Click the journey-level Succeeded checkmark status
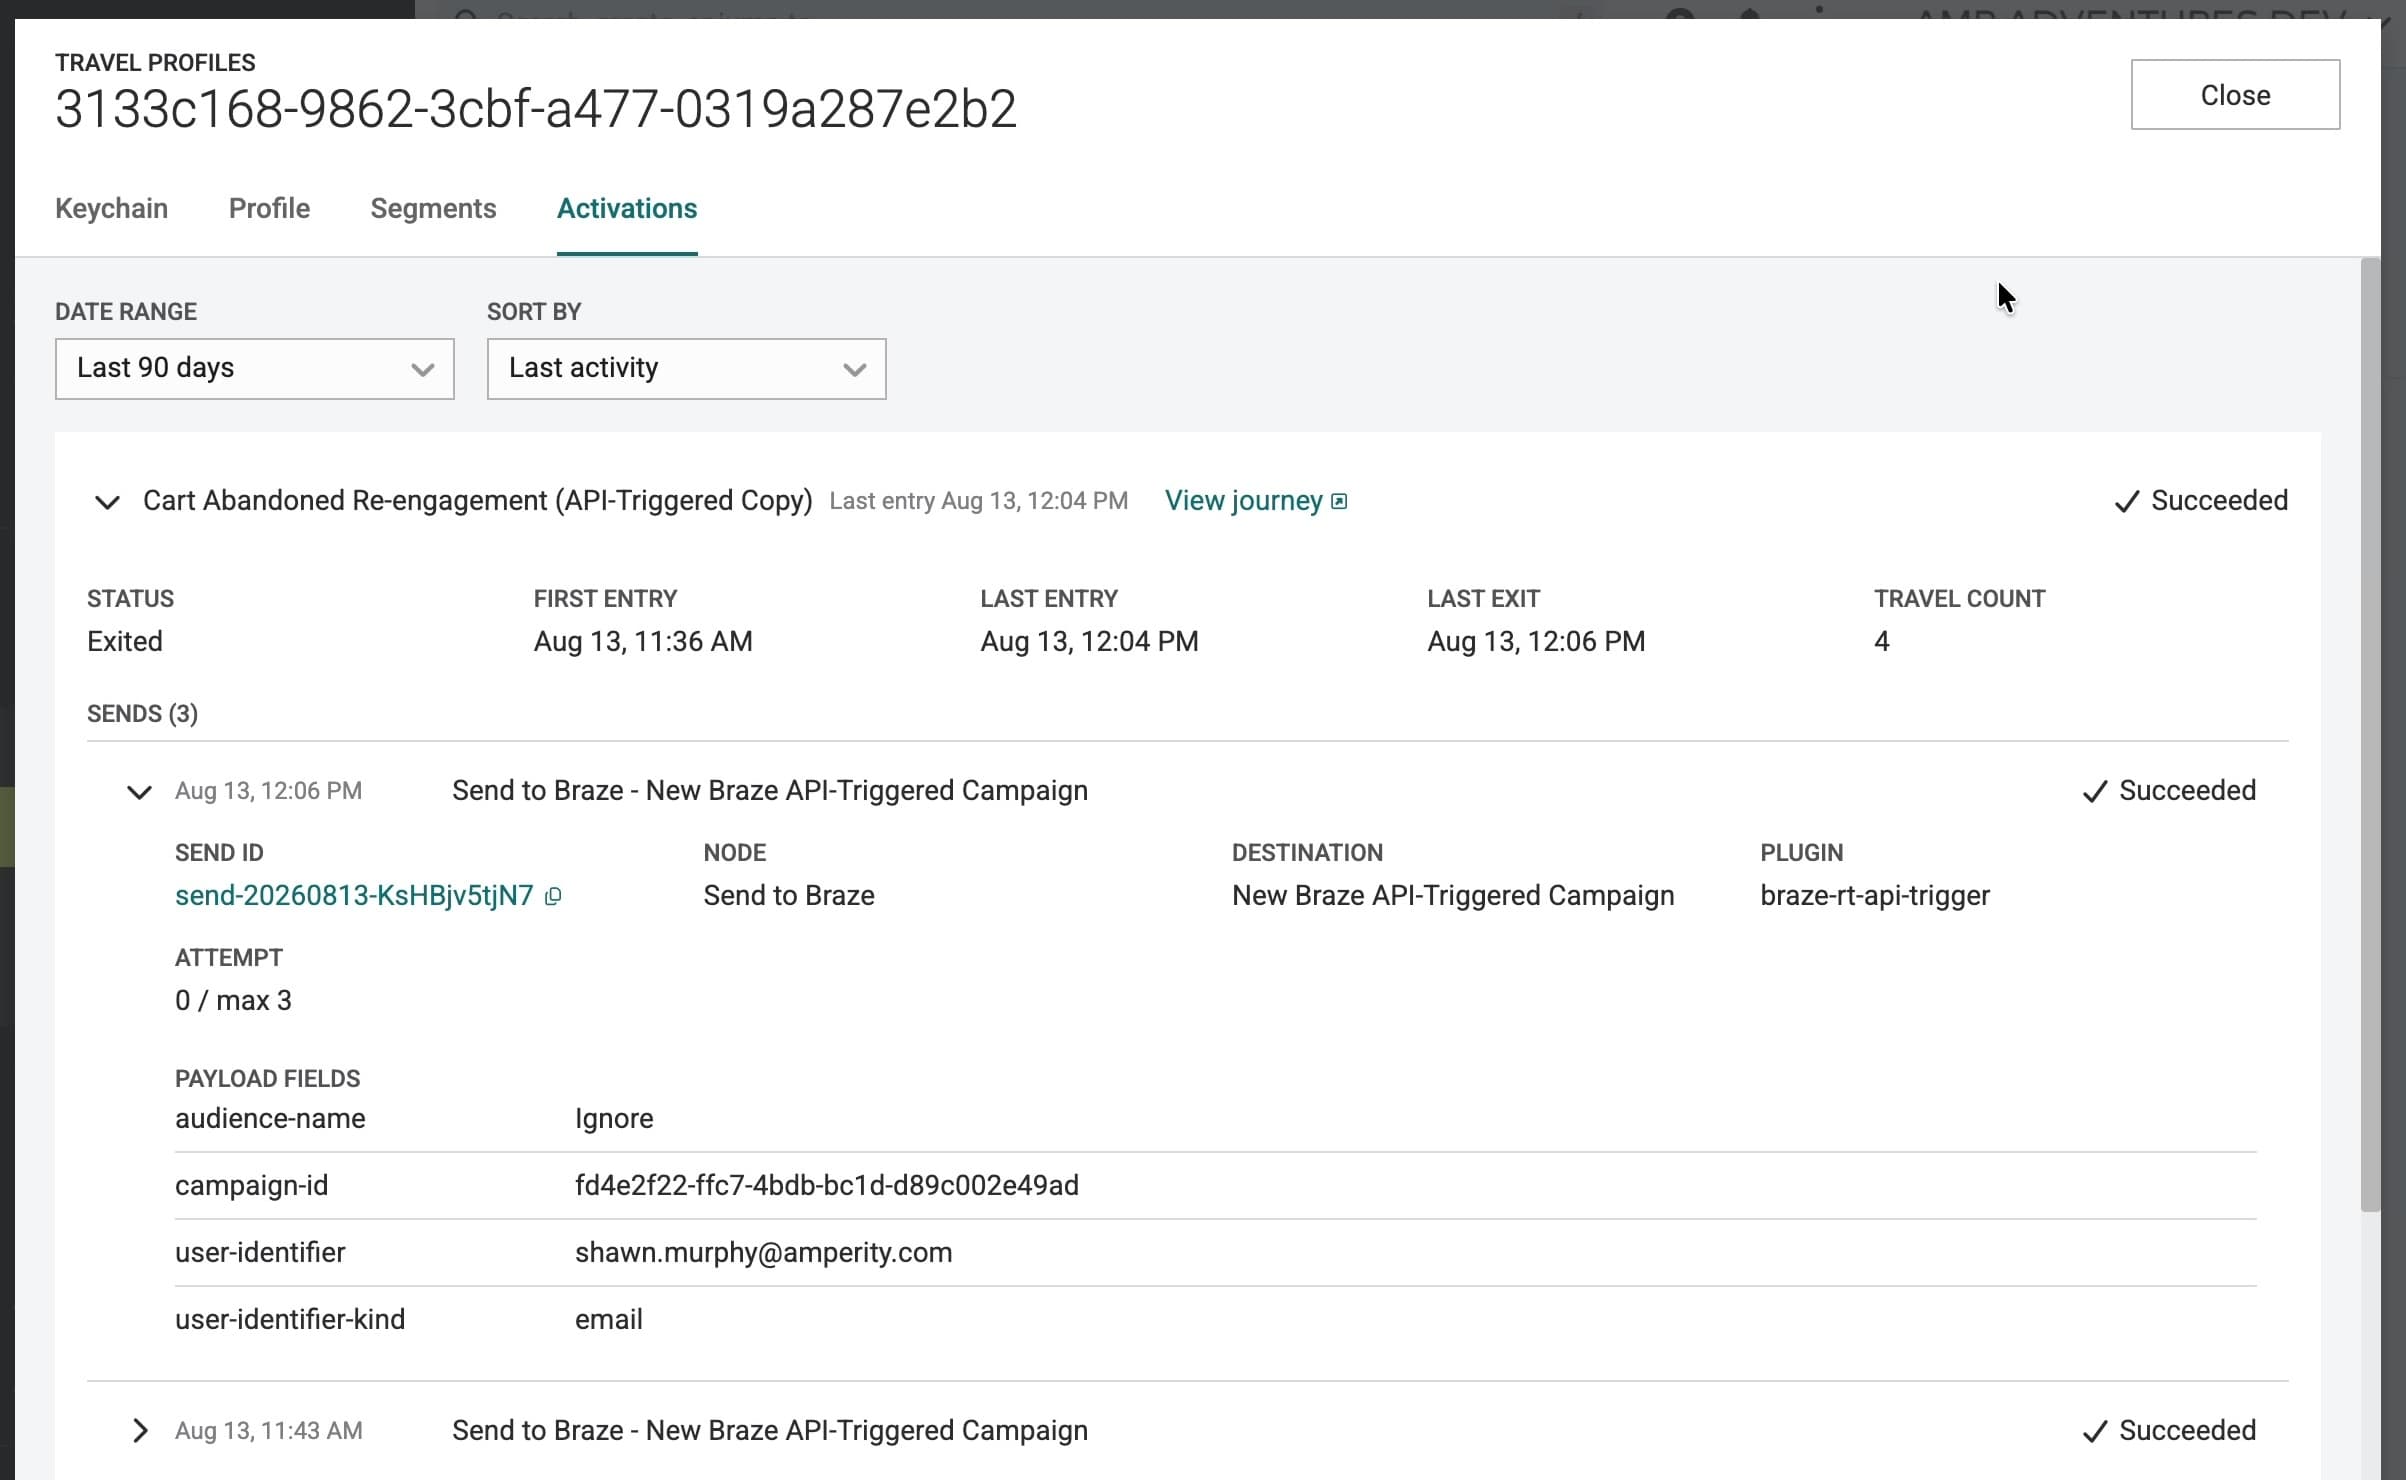 [x=2200, y=500]
